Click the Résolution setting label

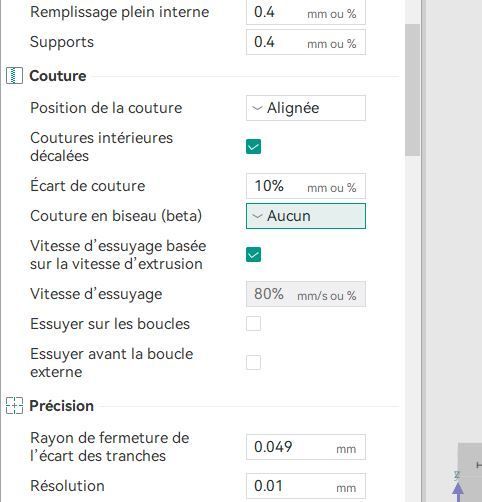coord(67,486)
